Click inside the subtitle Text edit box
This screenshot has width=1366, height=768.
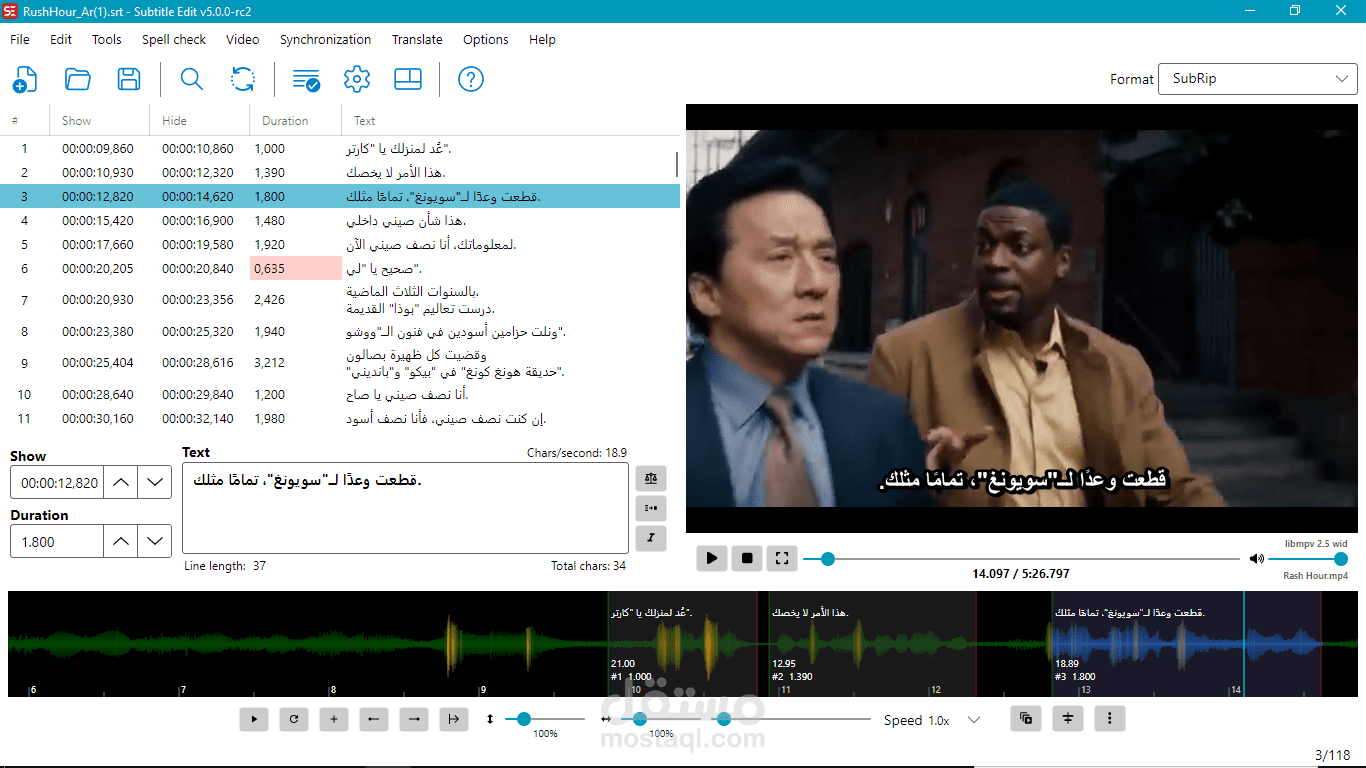pos(405,508)
